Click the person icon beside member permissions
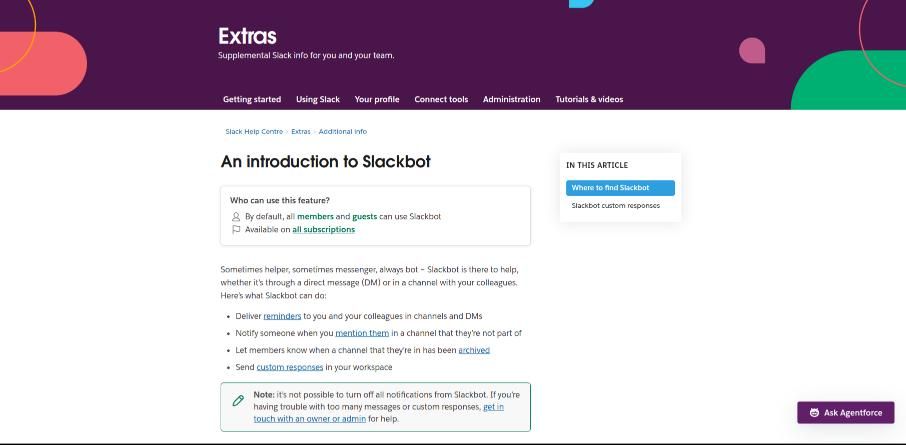Viewport: 906px width, 445px height. coord(236,216)
